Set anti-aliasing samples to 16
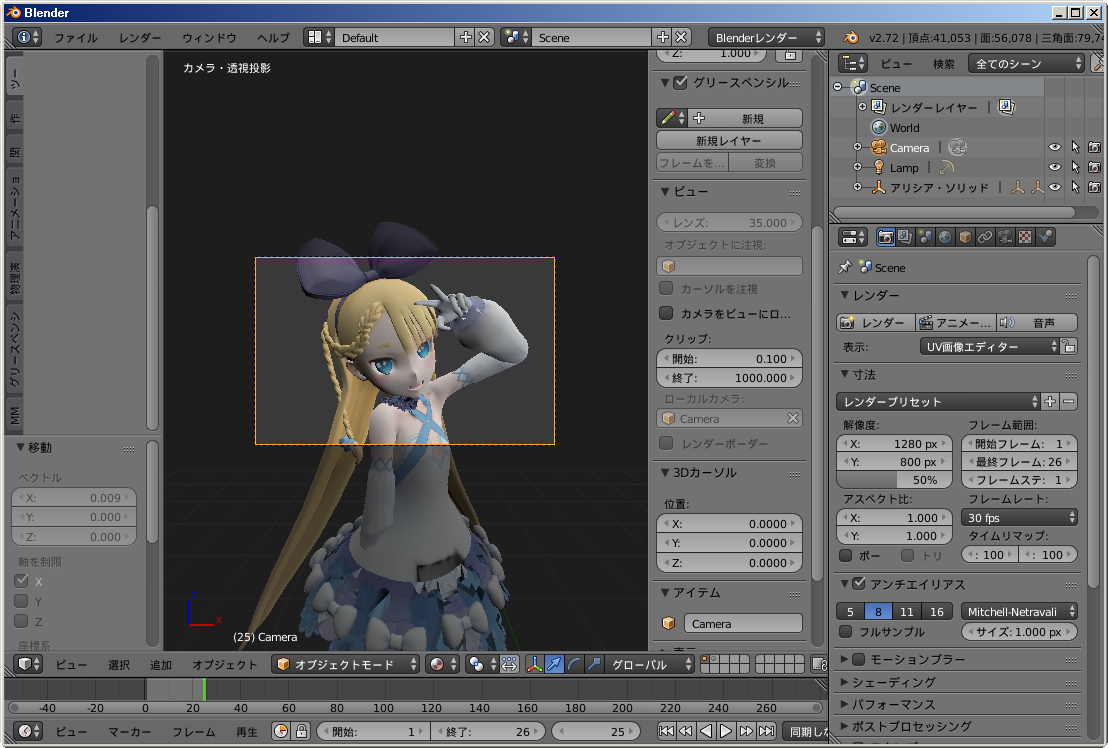The image size is (1108, 748). 936,612
